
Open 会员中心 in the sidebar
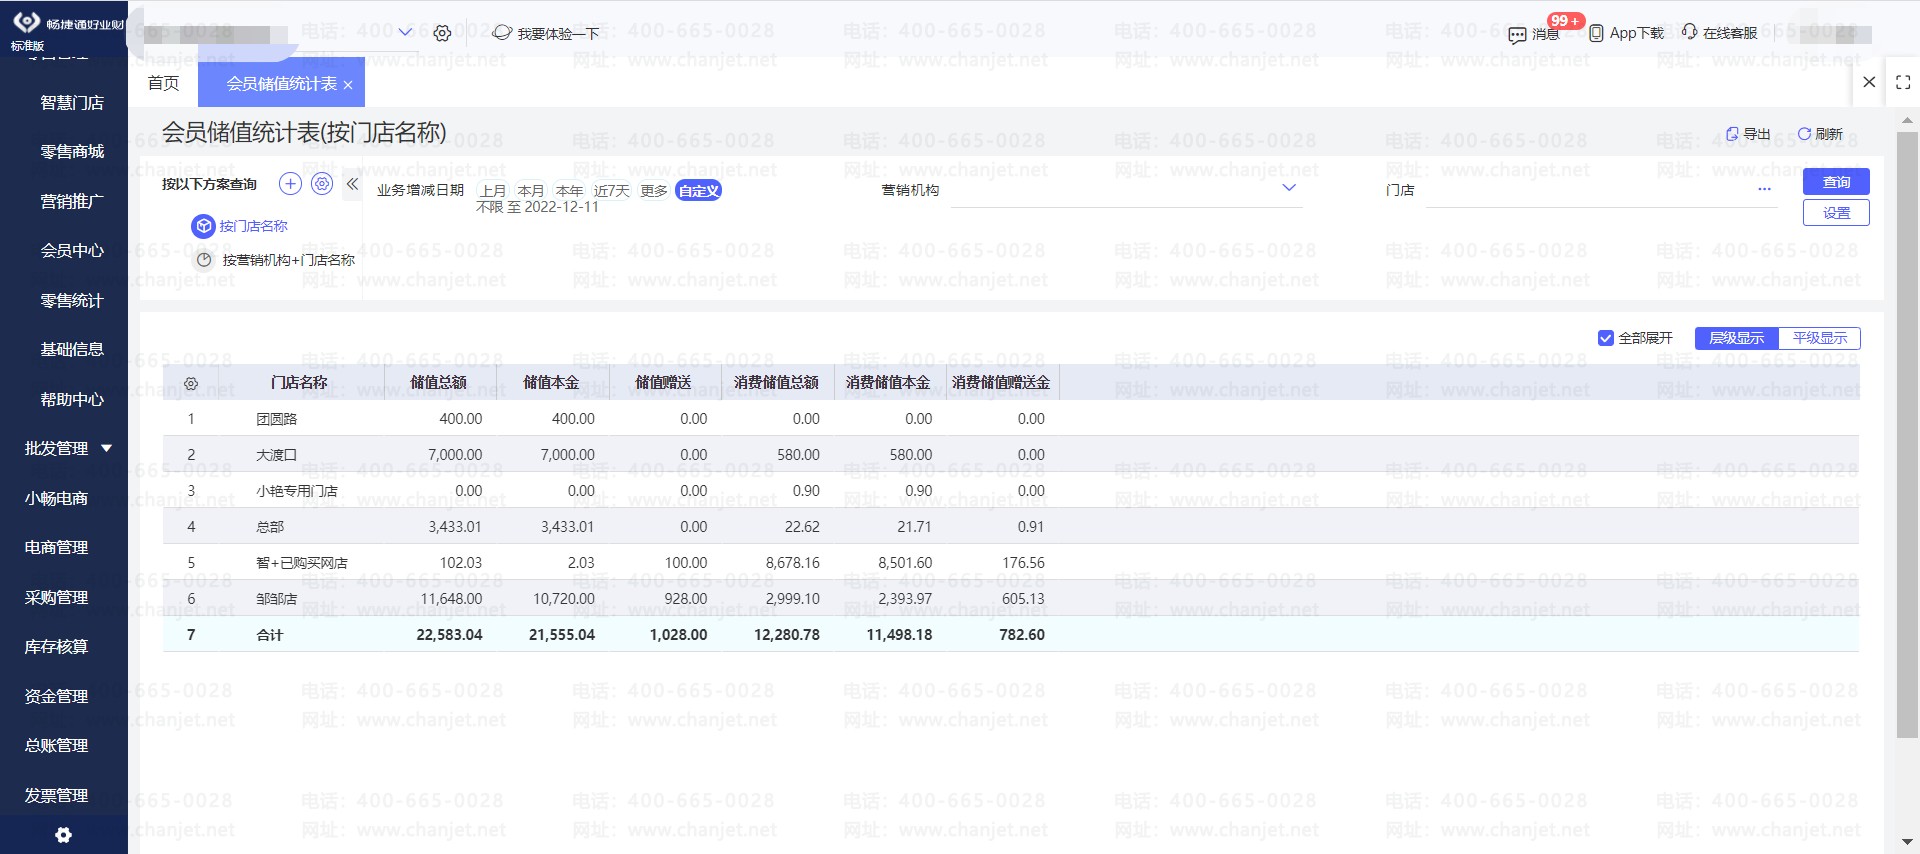(71, 251)
